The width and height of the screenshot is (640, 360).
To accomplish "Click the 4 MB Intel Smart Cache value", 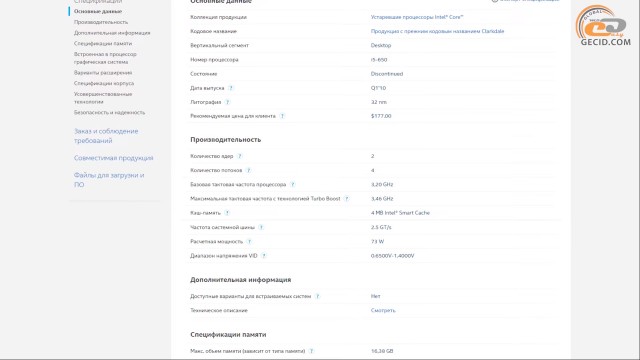I will pyautogui.click(x=400, y=213).
